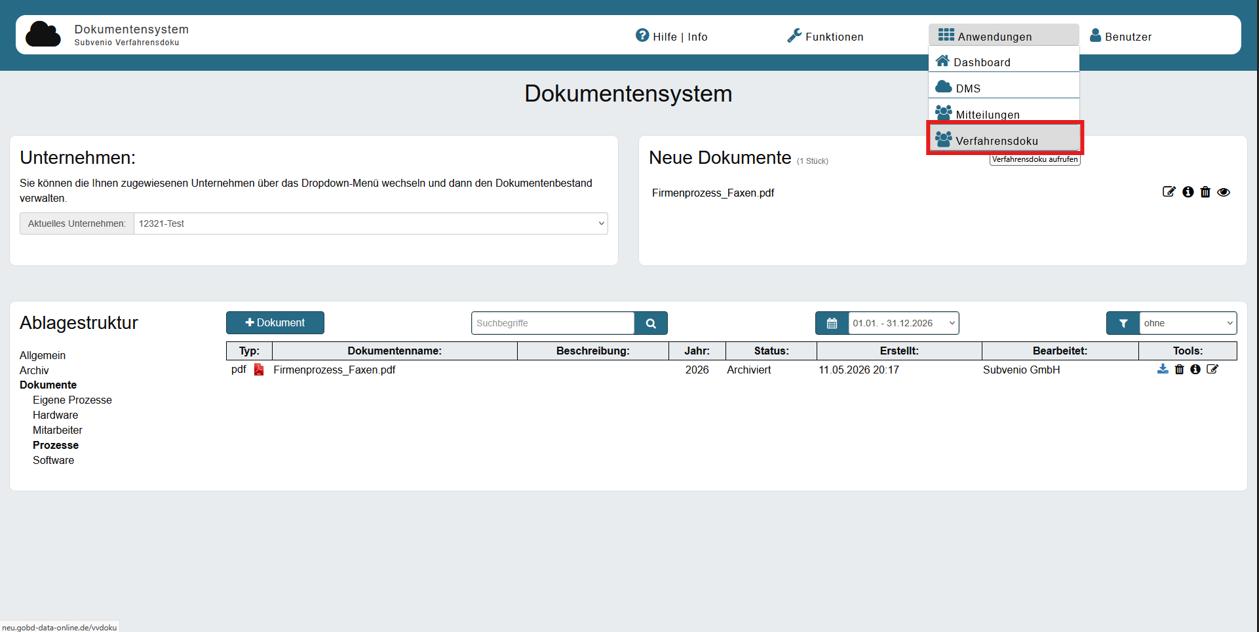Click the Firmenprozess_Faxen.pdf name in the table
Viewport: 1259px width, 632px height.
334,370
